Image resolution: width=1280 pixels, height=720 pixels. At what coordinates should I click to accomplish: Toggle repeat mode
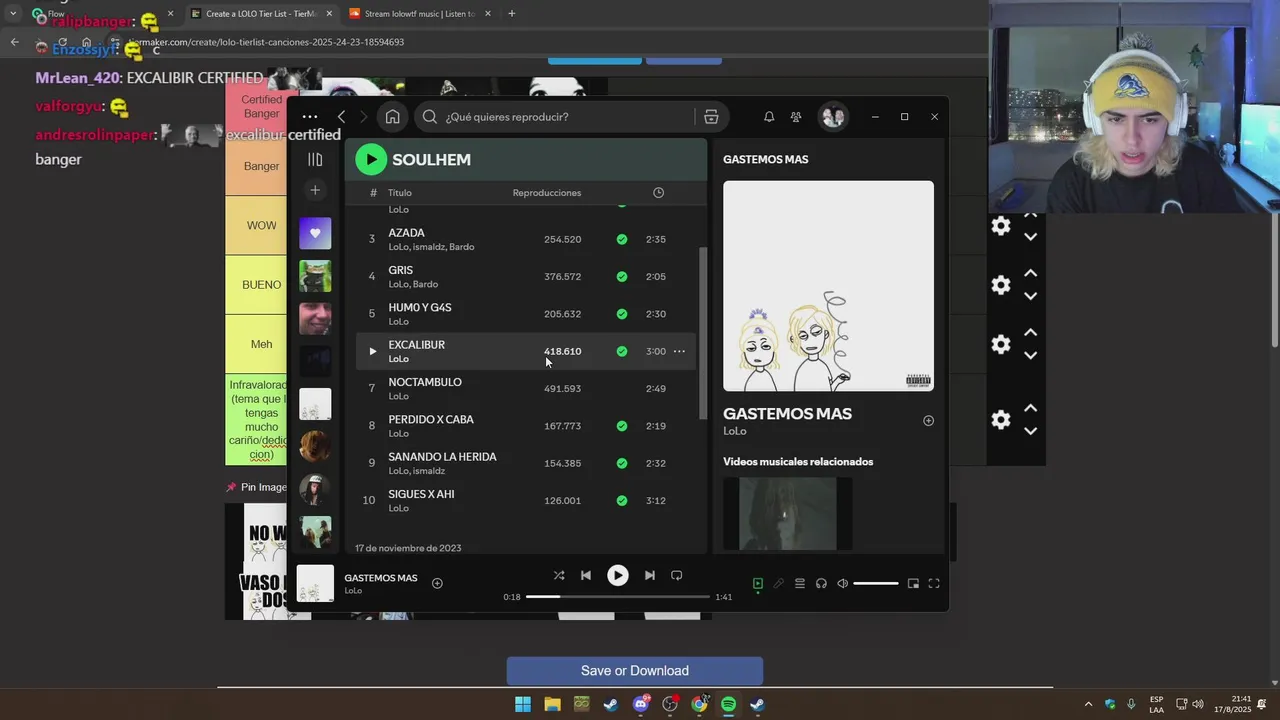tap(677, 575)
